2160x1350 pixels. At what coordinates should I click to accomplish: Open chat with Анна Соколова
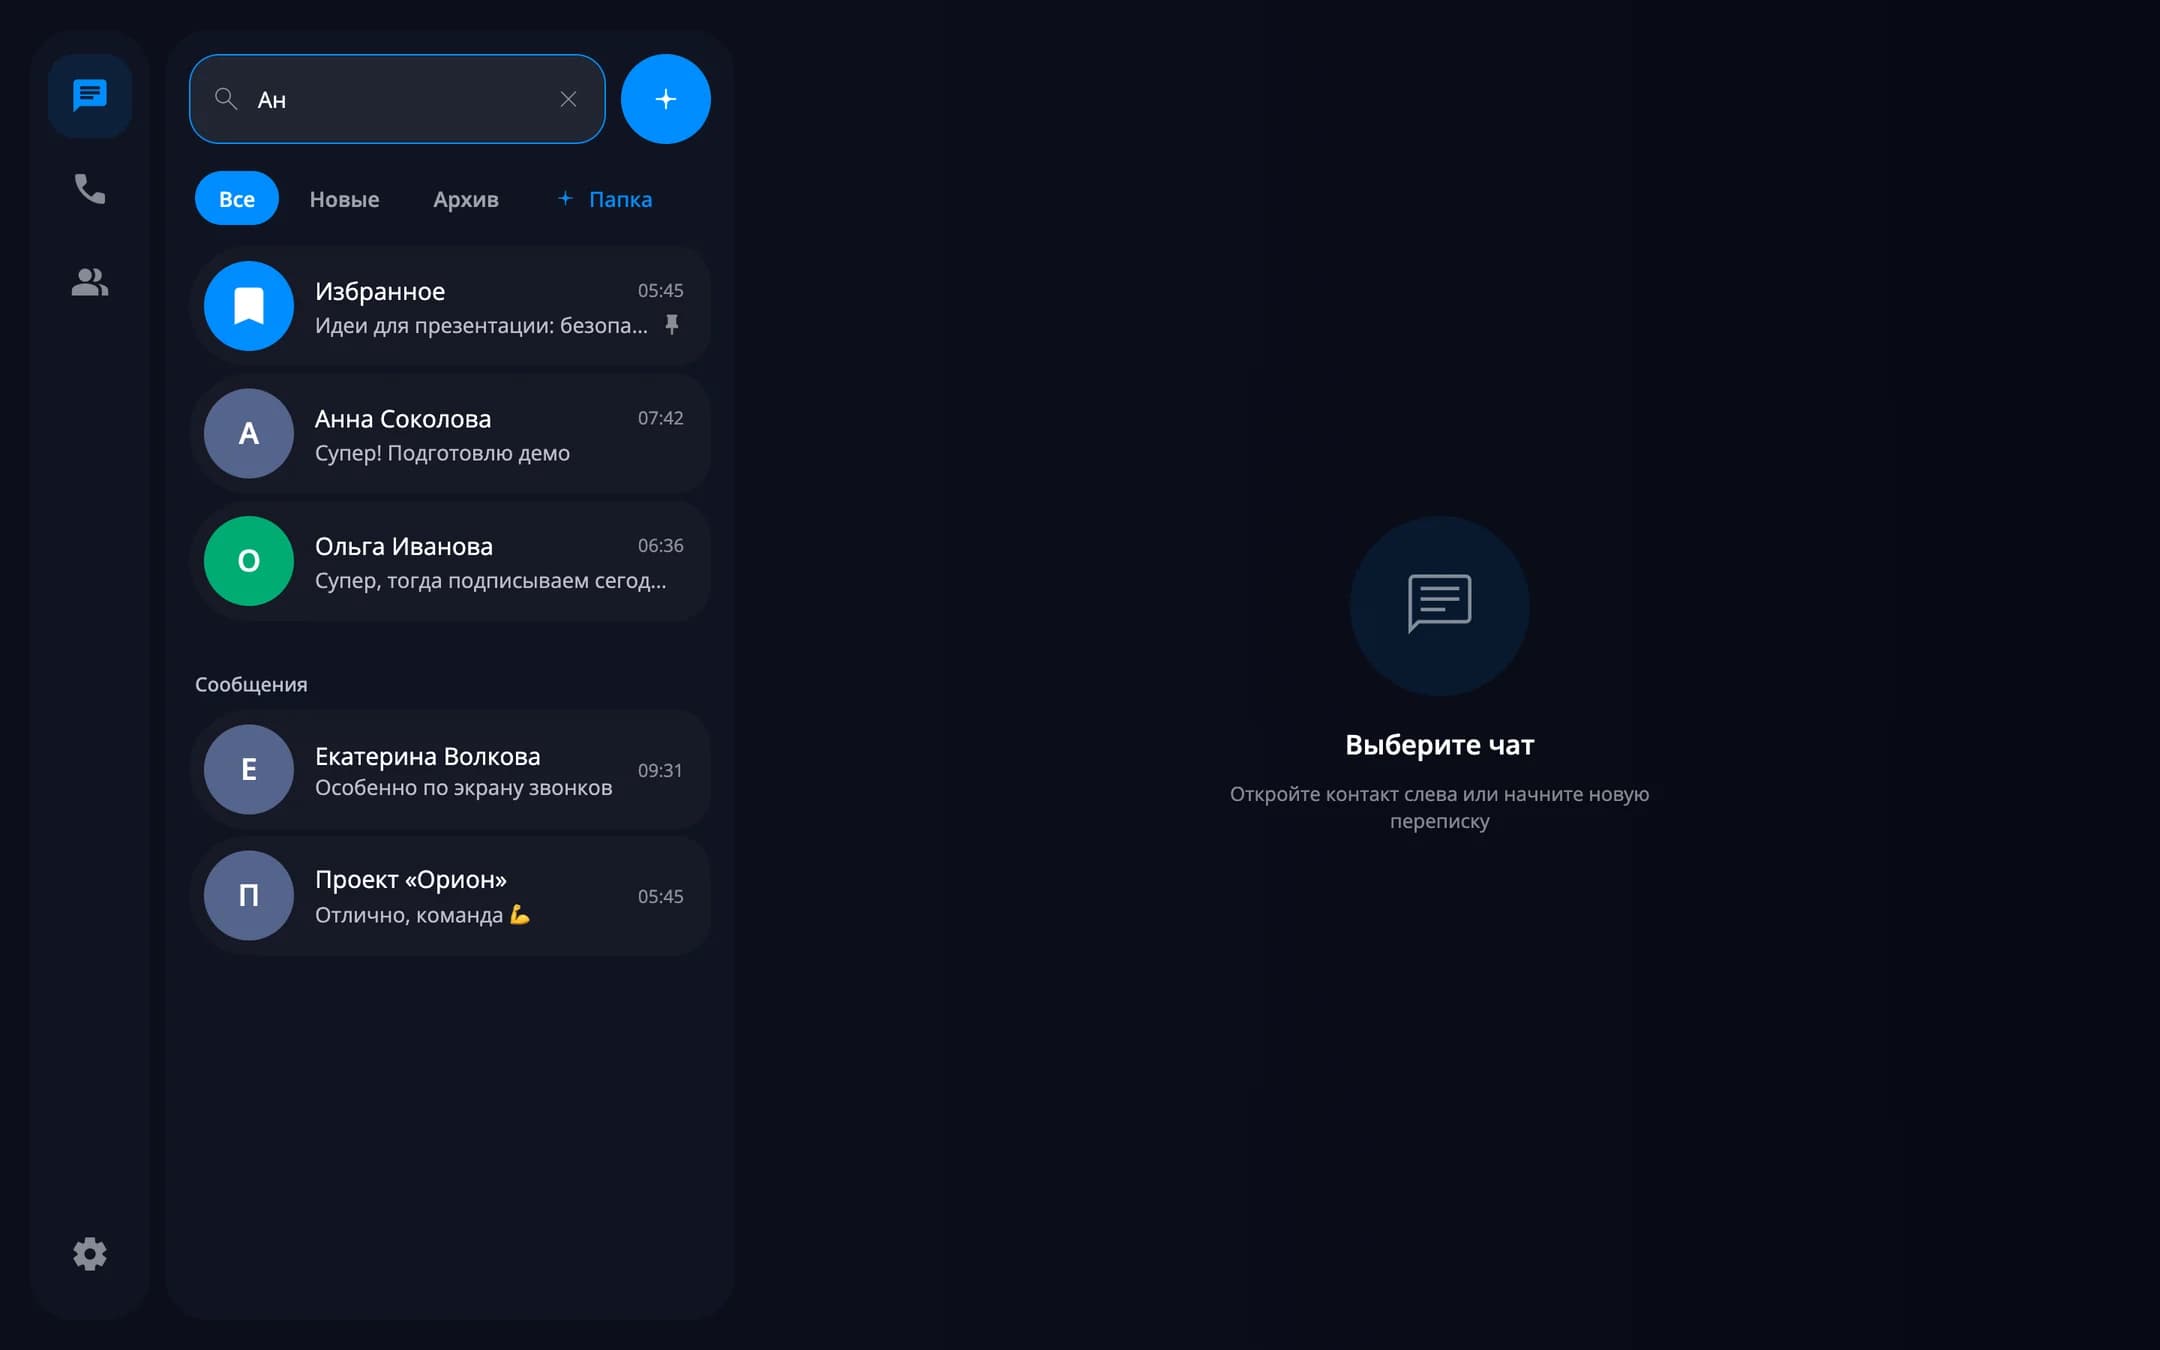pyautogui.click(x=450, y=434)
